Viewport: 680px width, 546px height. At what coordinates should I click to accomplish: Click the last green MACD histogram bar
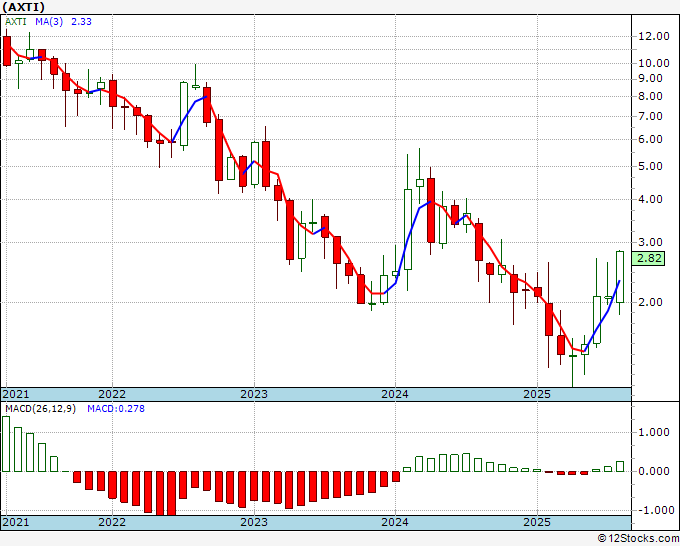tap(620, 467)
